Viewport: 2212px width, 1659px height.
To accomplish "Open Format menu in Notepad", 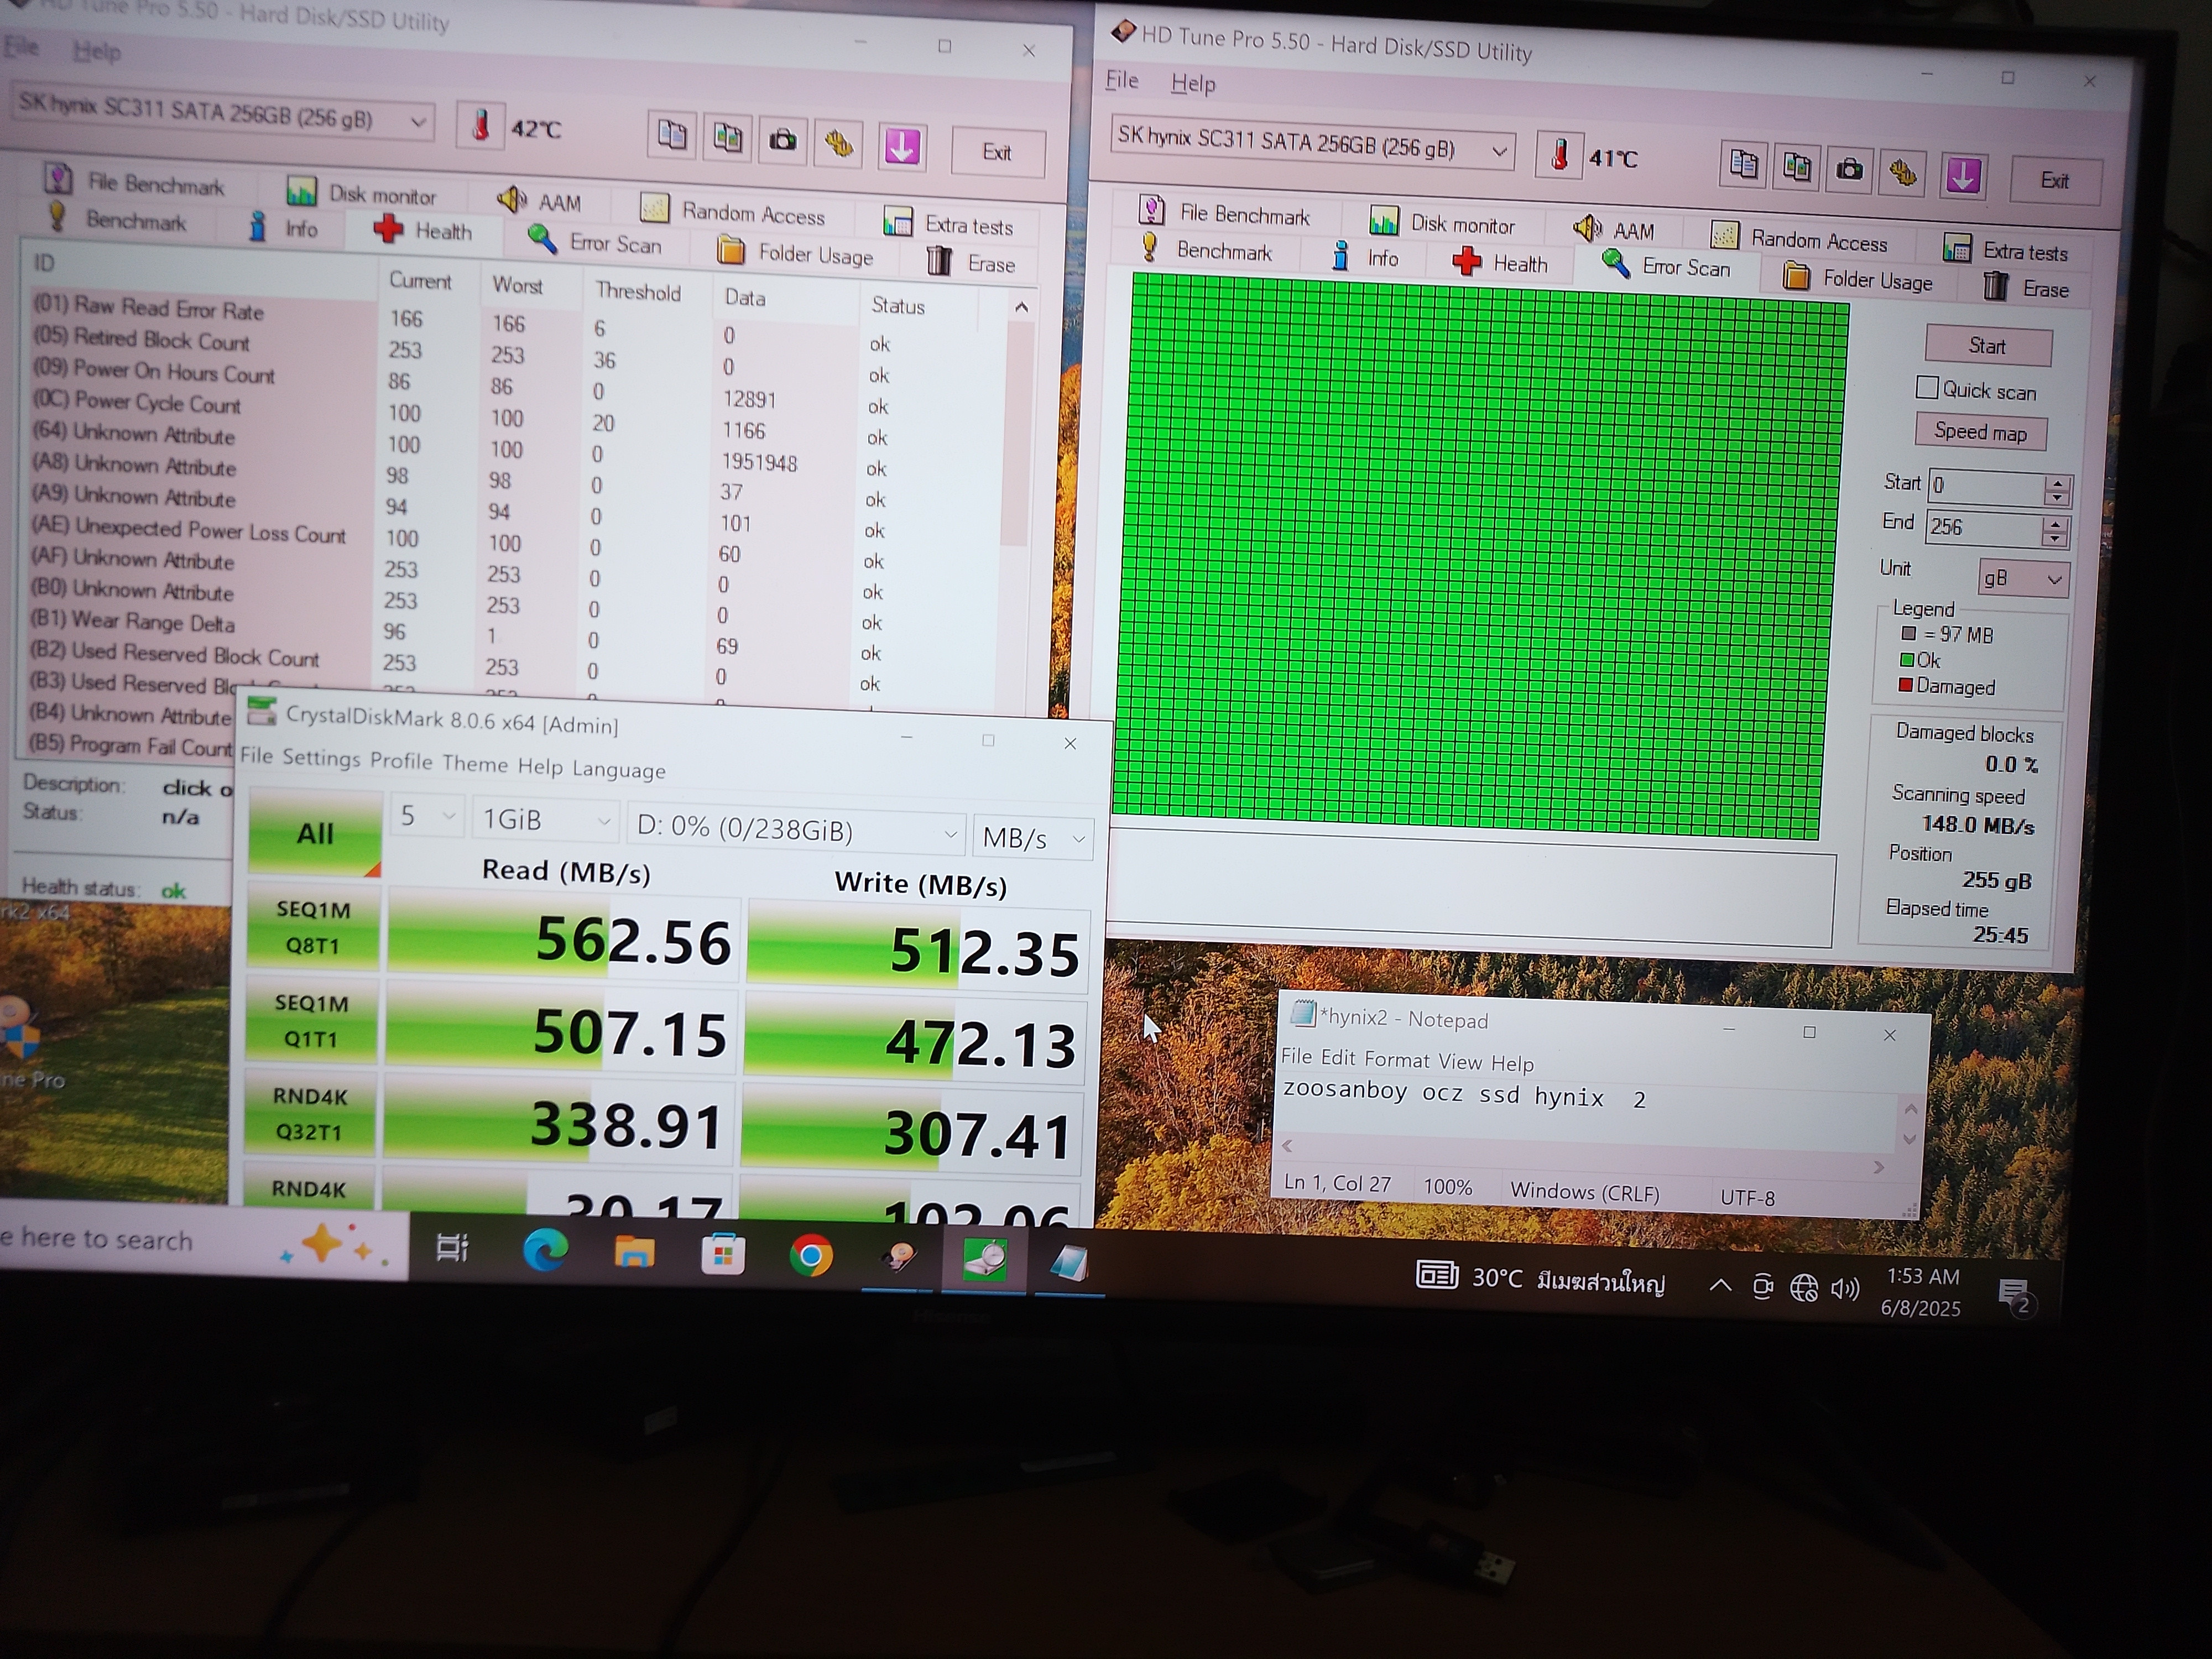I will click(x=1397, y=1059).
